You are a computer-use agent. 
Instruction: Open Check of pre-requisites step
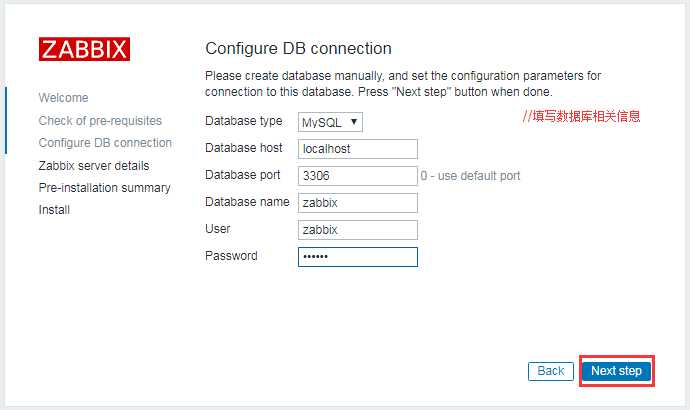100,121
